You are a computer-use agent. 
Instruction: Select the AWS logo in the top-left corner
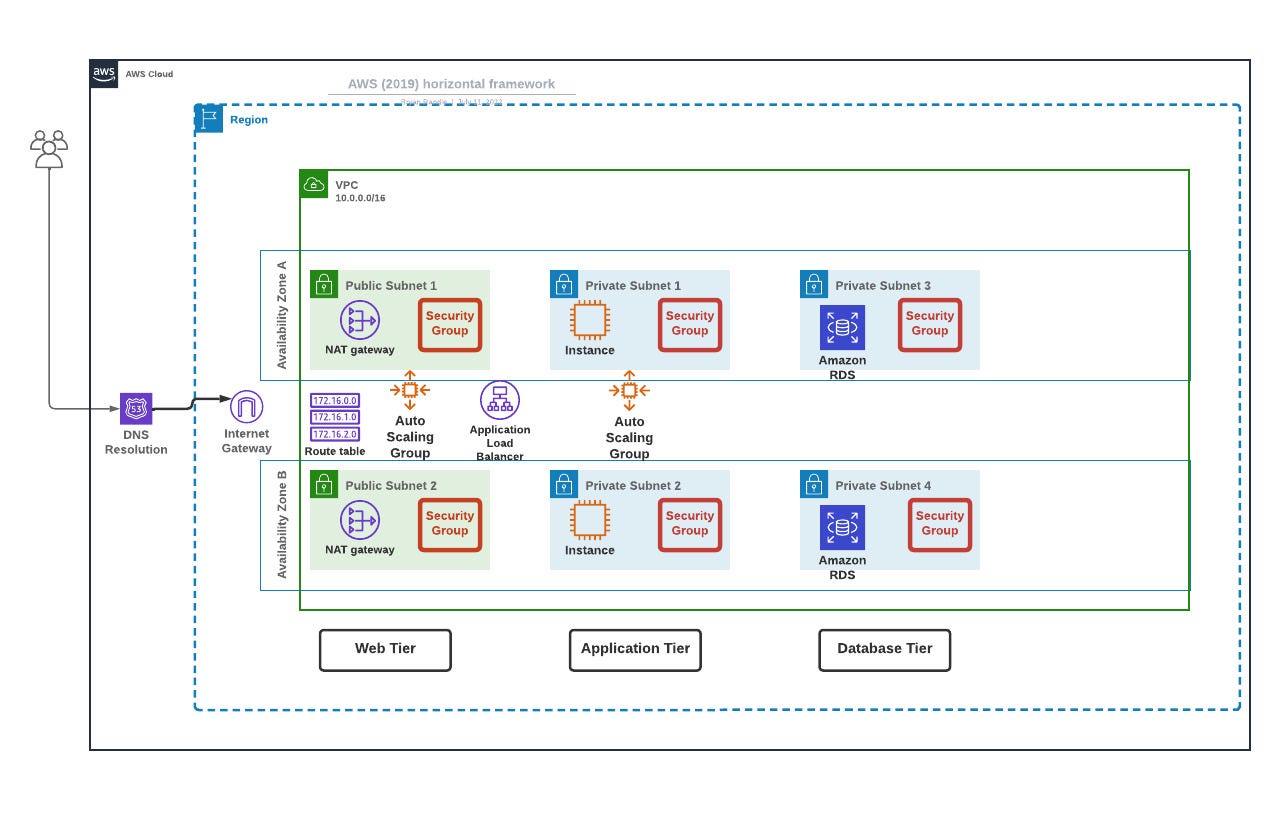click(104, 72)
